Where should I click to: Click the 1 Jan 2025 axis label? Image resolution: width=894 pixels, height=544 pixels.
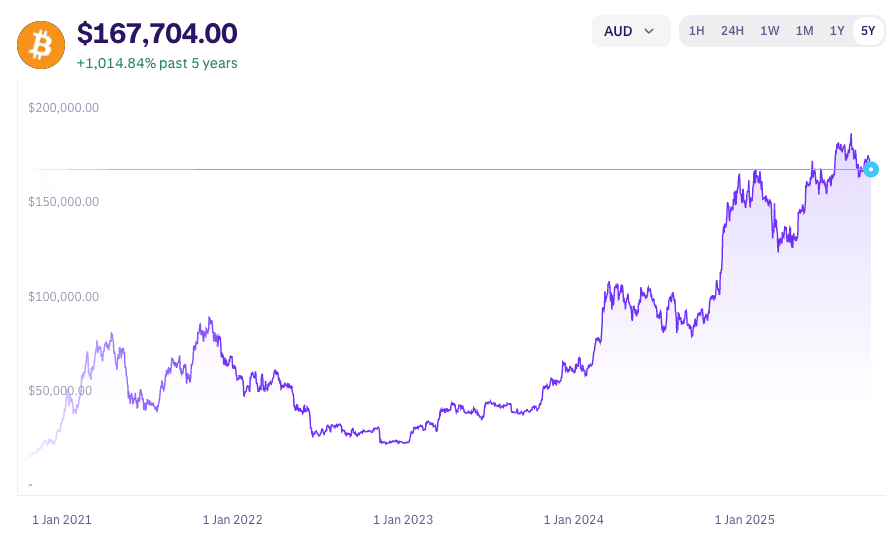744,520
